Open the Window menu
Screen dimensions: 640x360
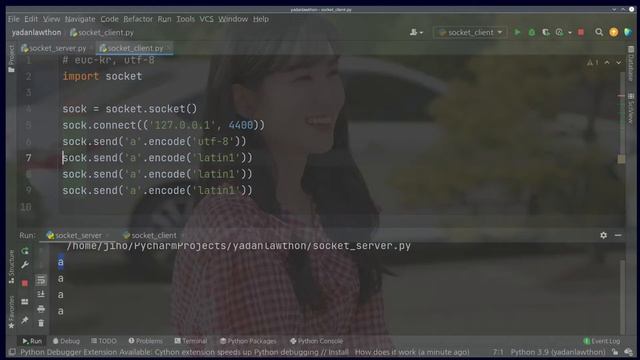[x=233, y=19]
